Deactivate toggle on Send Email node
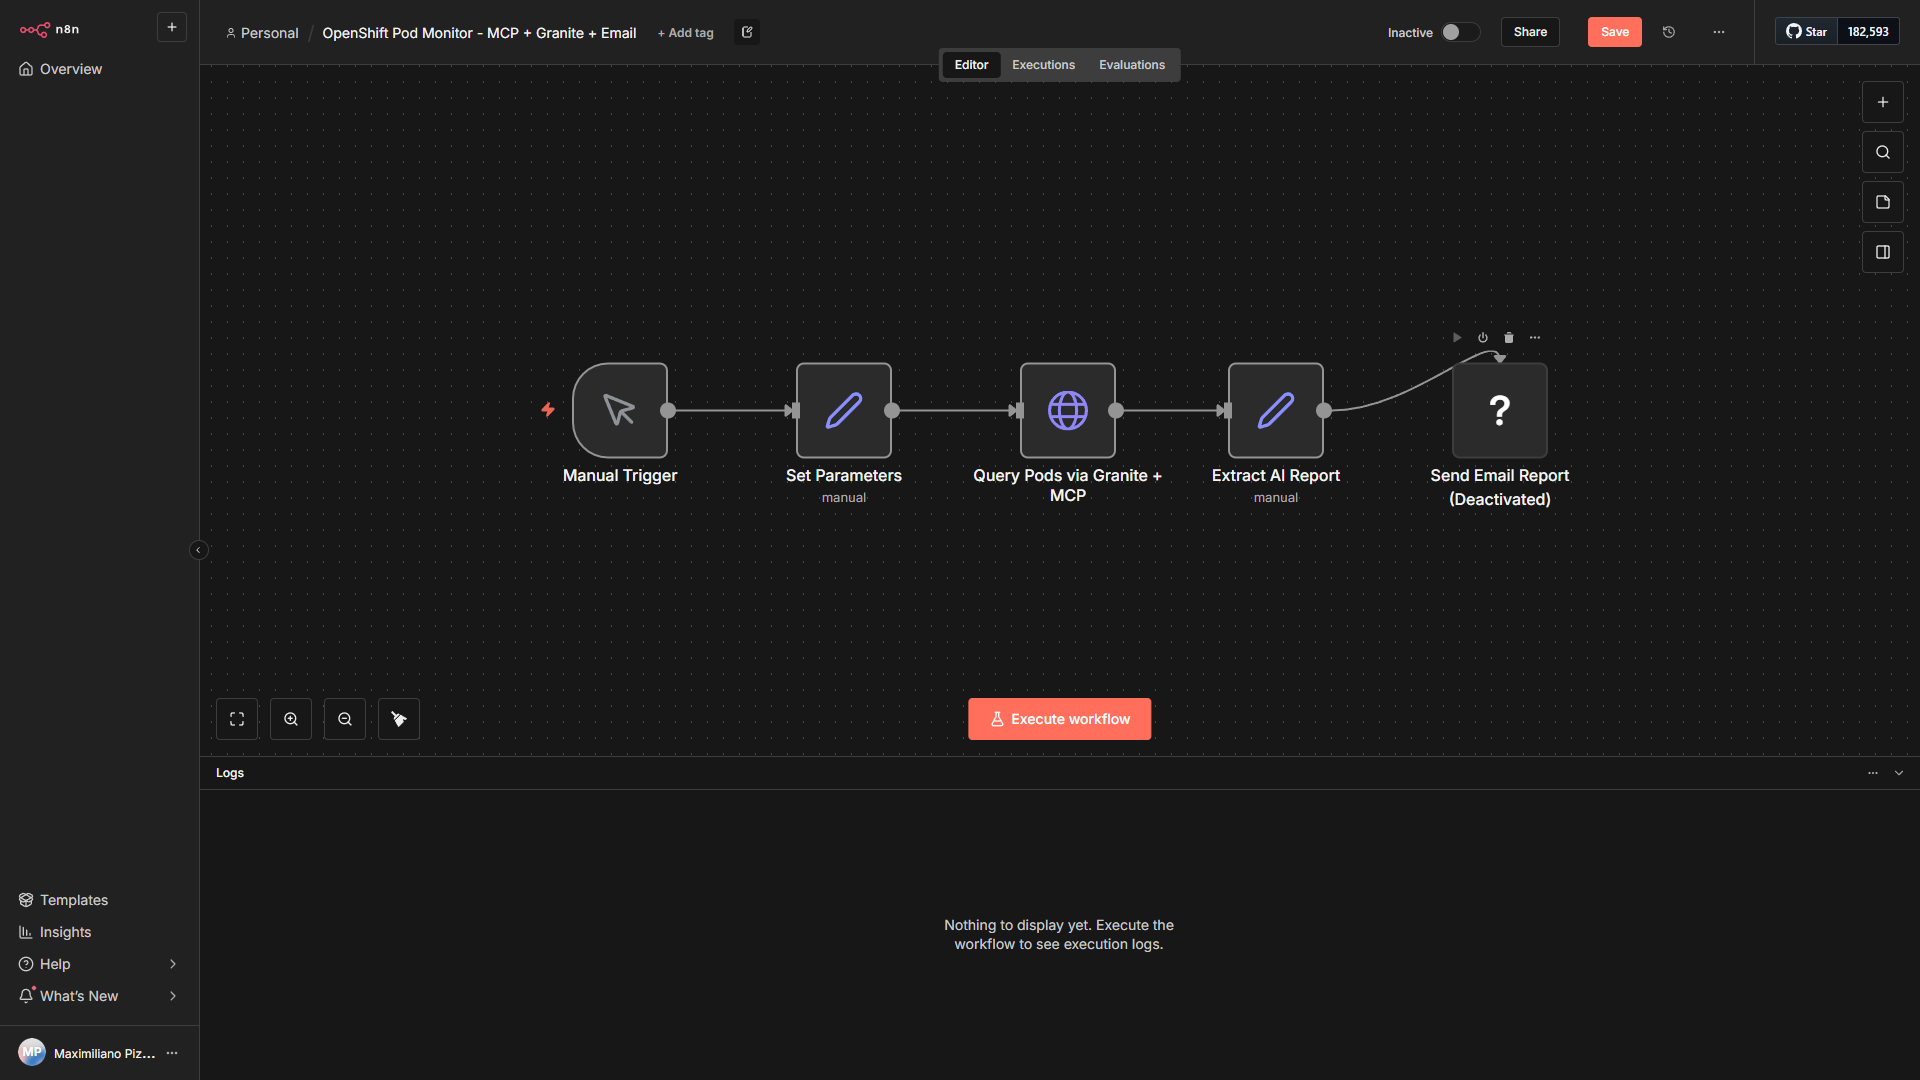The width and height of the screenshot is (1920, 1080). tap(1483, 338)
